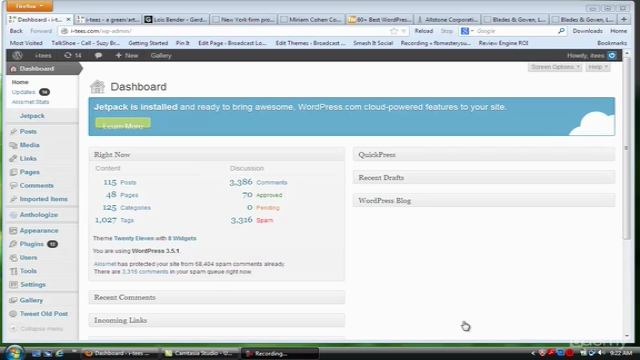The width and height of the screenshot is (640, 360).
Task: Open the 8 Widgets link
Action: click(x=182, y=238)
